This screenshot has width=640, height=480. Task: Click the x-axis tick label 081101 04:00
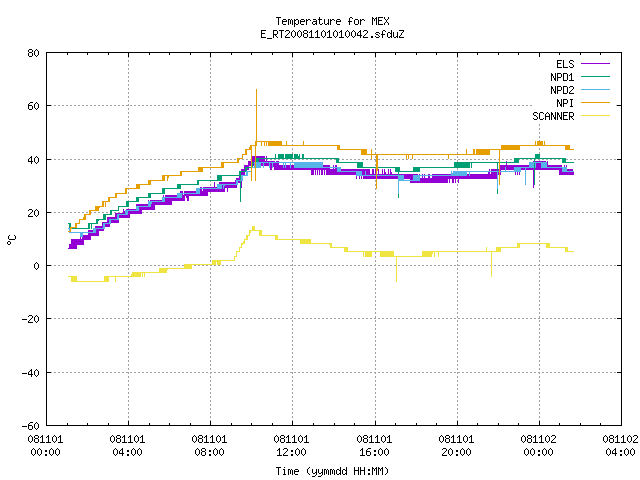(127, 446)
